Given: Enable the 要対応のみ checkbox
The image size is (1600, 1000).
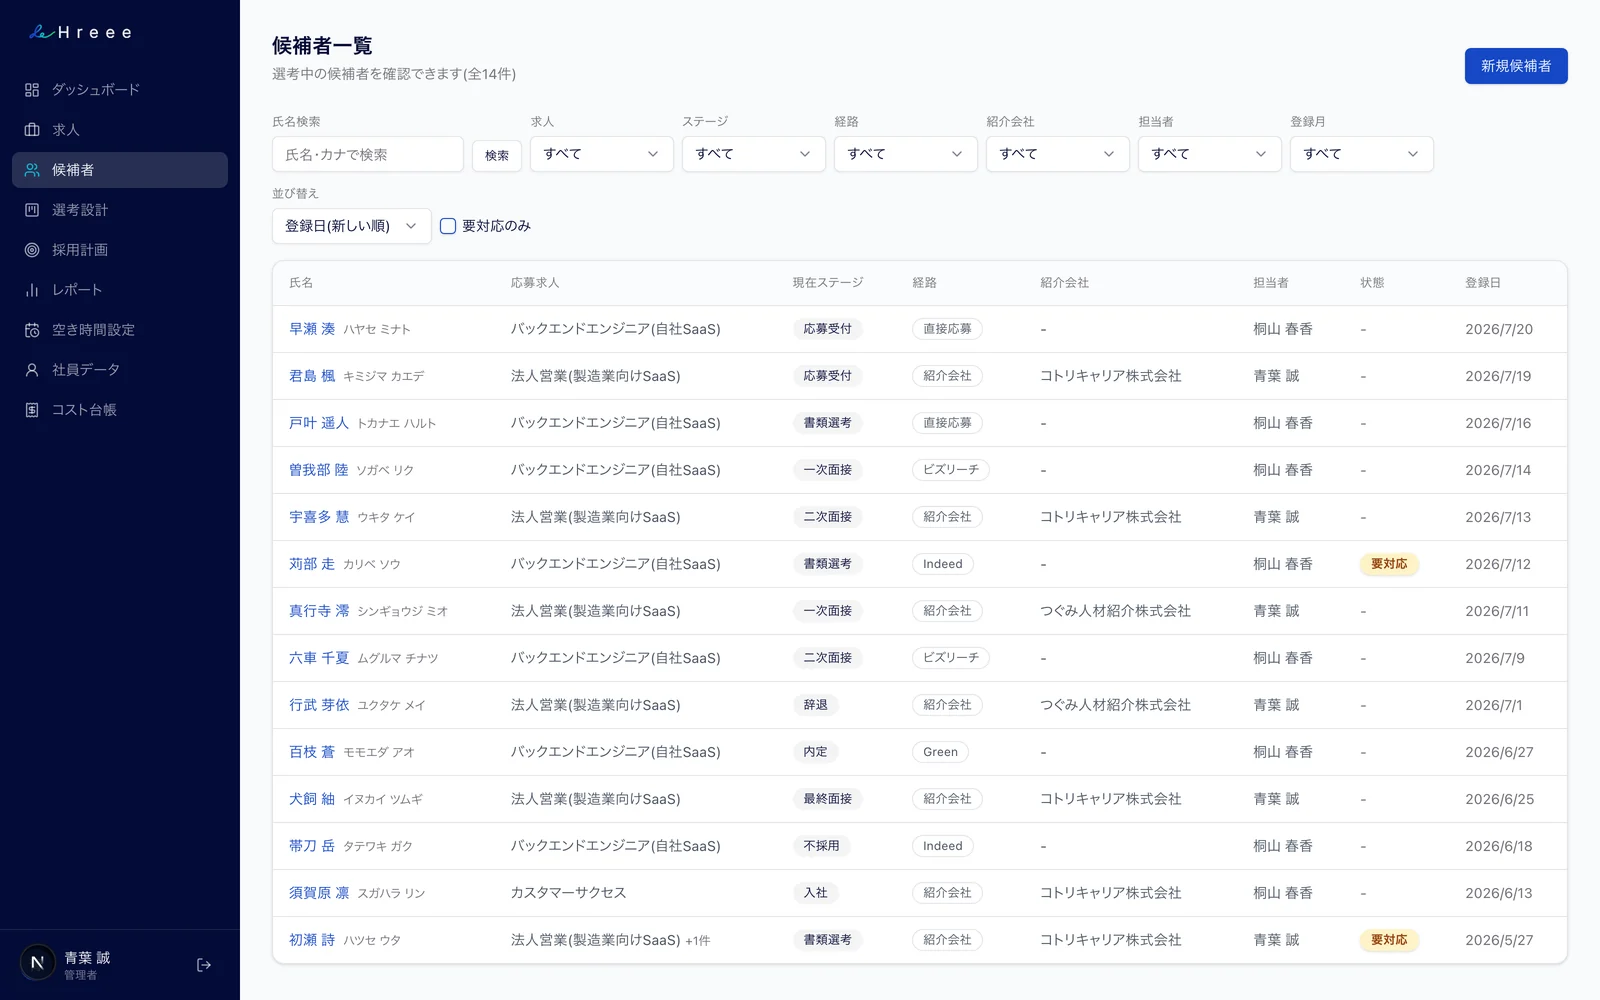Looking at the screenshot, I should point(448,226).
